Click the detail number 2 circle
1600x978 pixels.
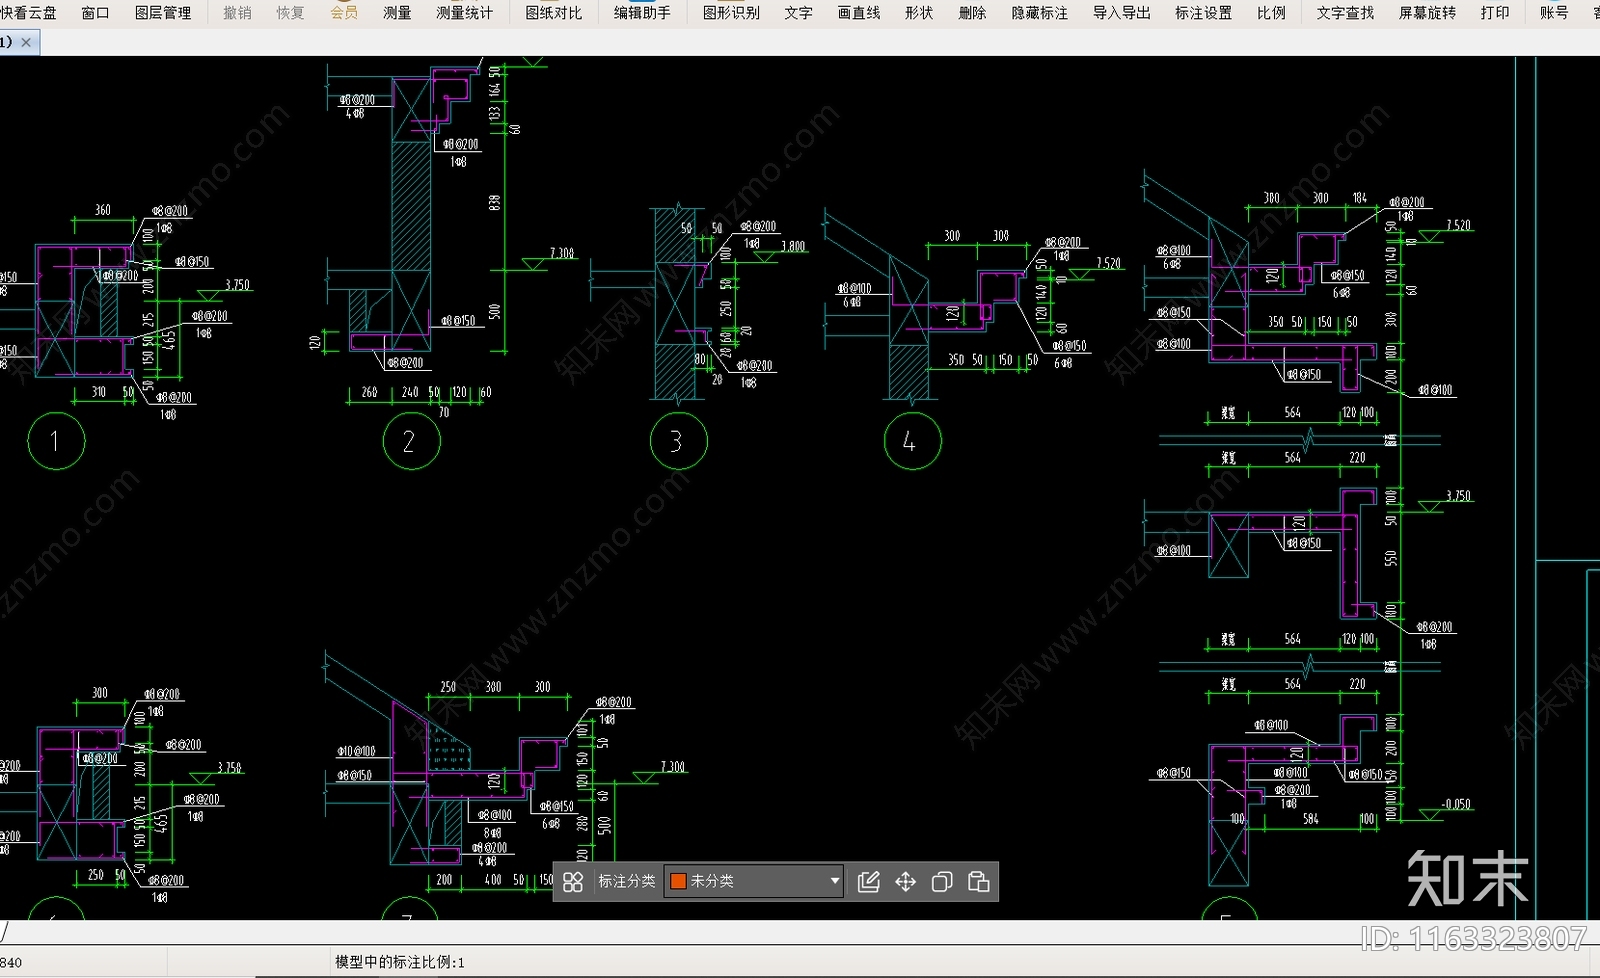[411, 441]
